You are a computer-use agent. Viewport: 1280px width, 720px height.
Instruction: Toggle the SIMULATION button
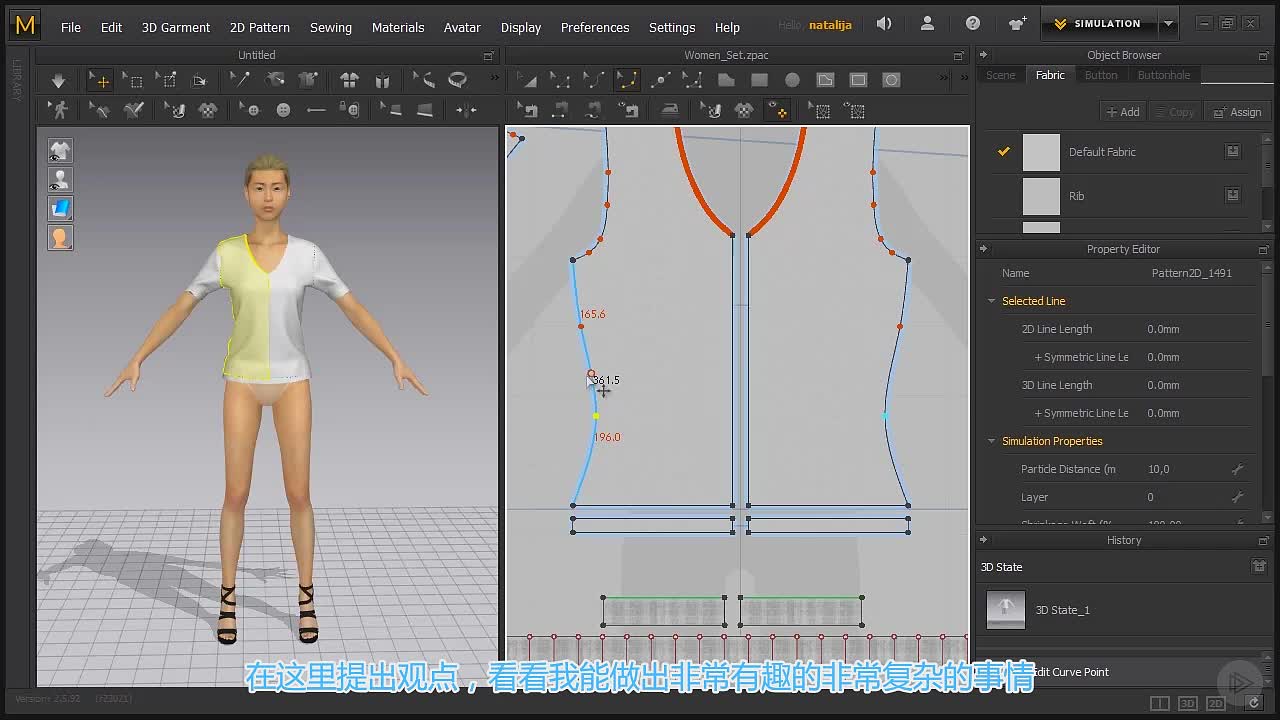[1098, 24]
